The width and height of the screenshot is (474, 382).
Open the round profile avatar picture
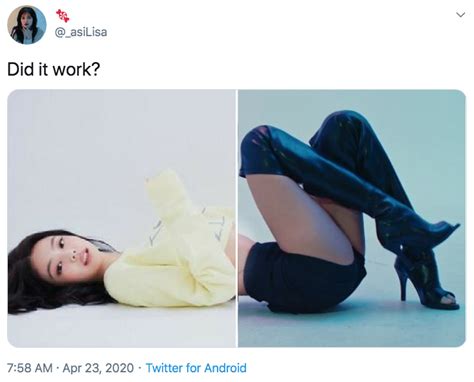[x=27, y=25]
